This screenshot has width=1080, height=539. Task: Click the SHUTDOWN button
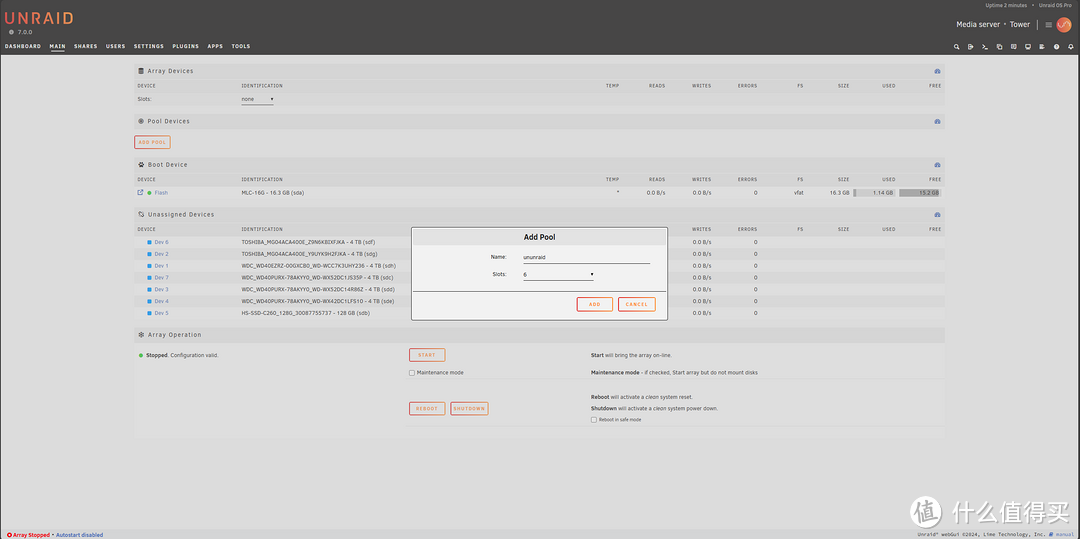pyautogui.click(x=469, y=409)
